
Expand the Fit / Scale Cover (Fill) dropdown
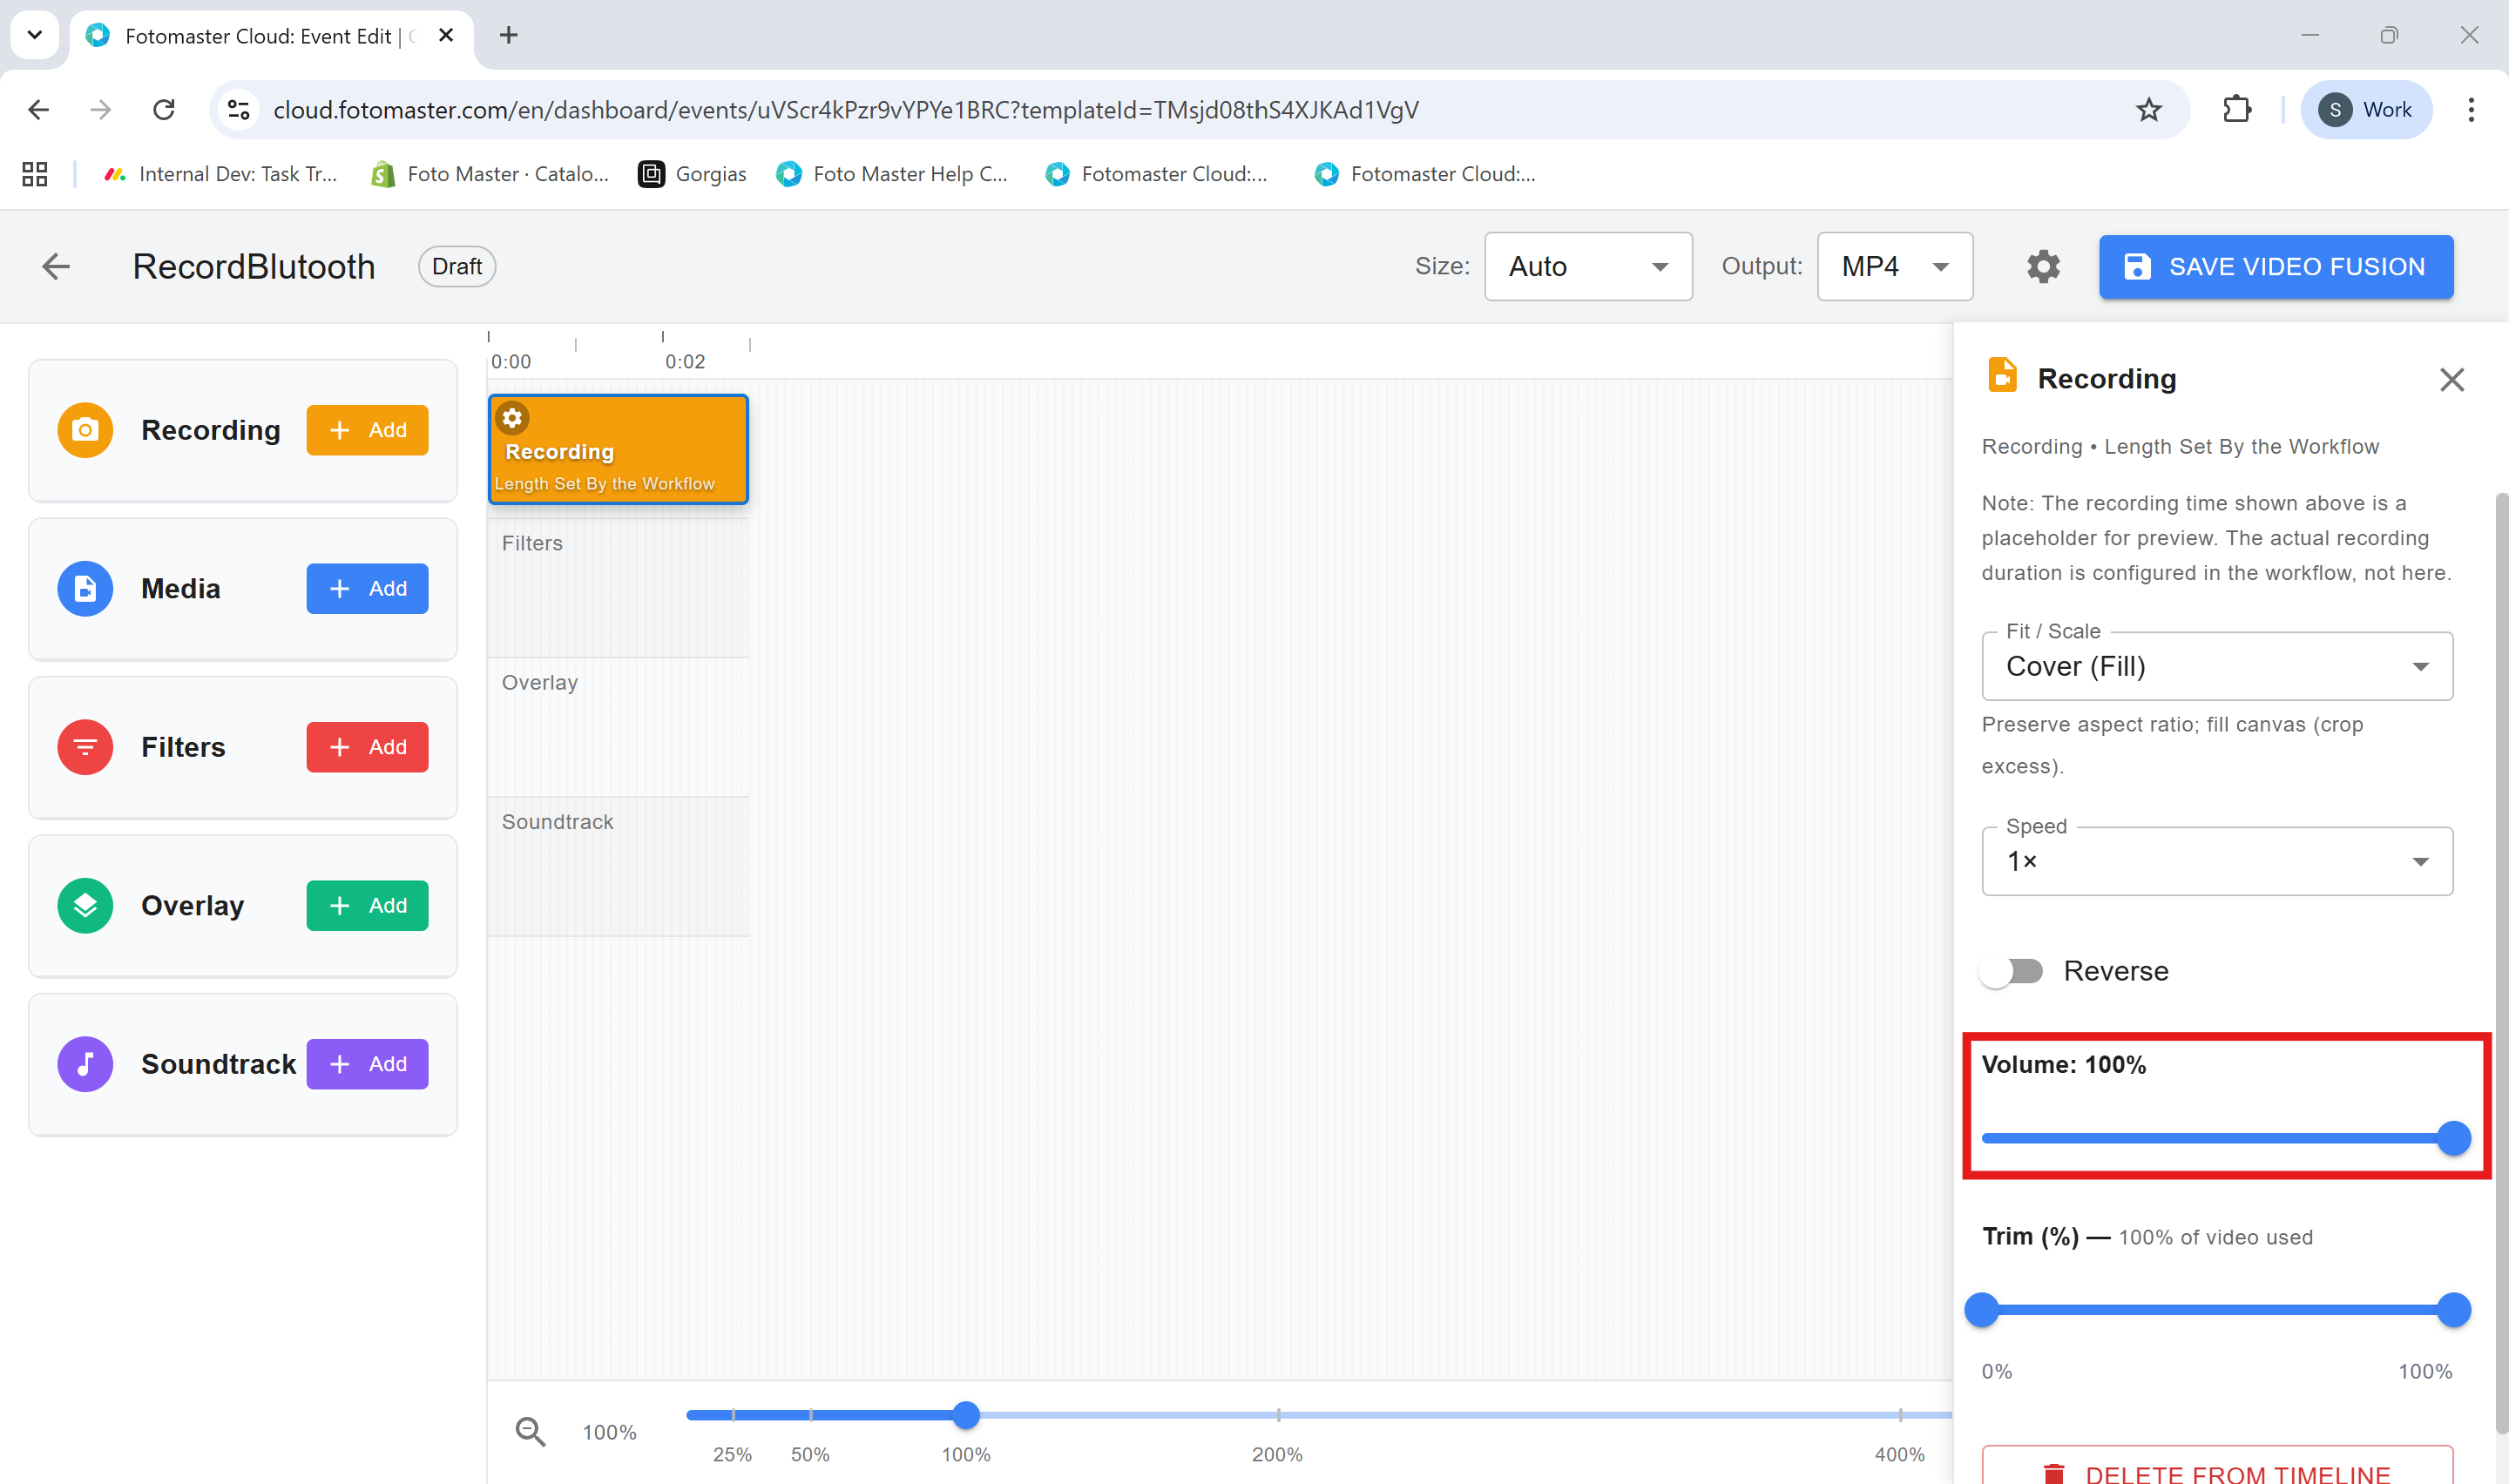[x=2216, y=667]
